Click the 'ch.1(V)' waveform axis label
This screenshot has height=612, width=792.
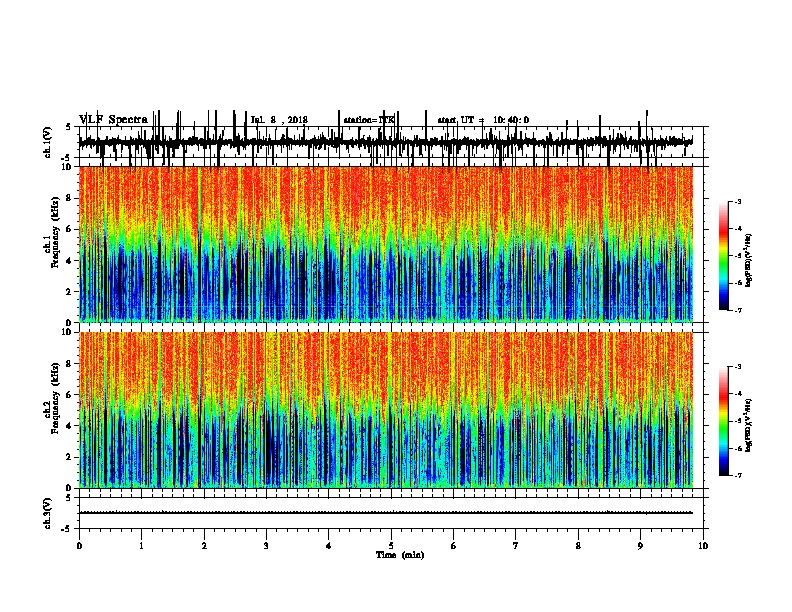point(48,142)
